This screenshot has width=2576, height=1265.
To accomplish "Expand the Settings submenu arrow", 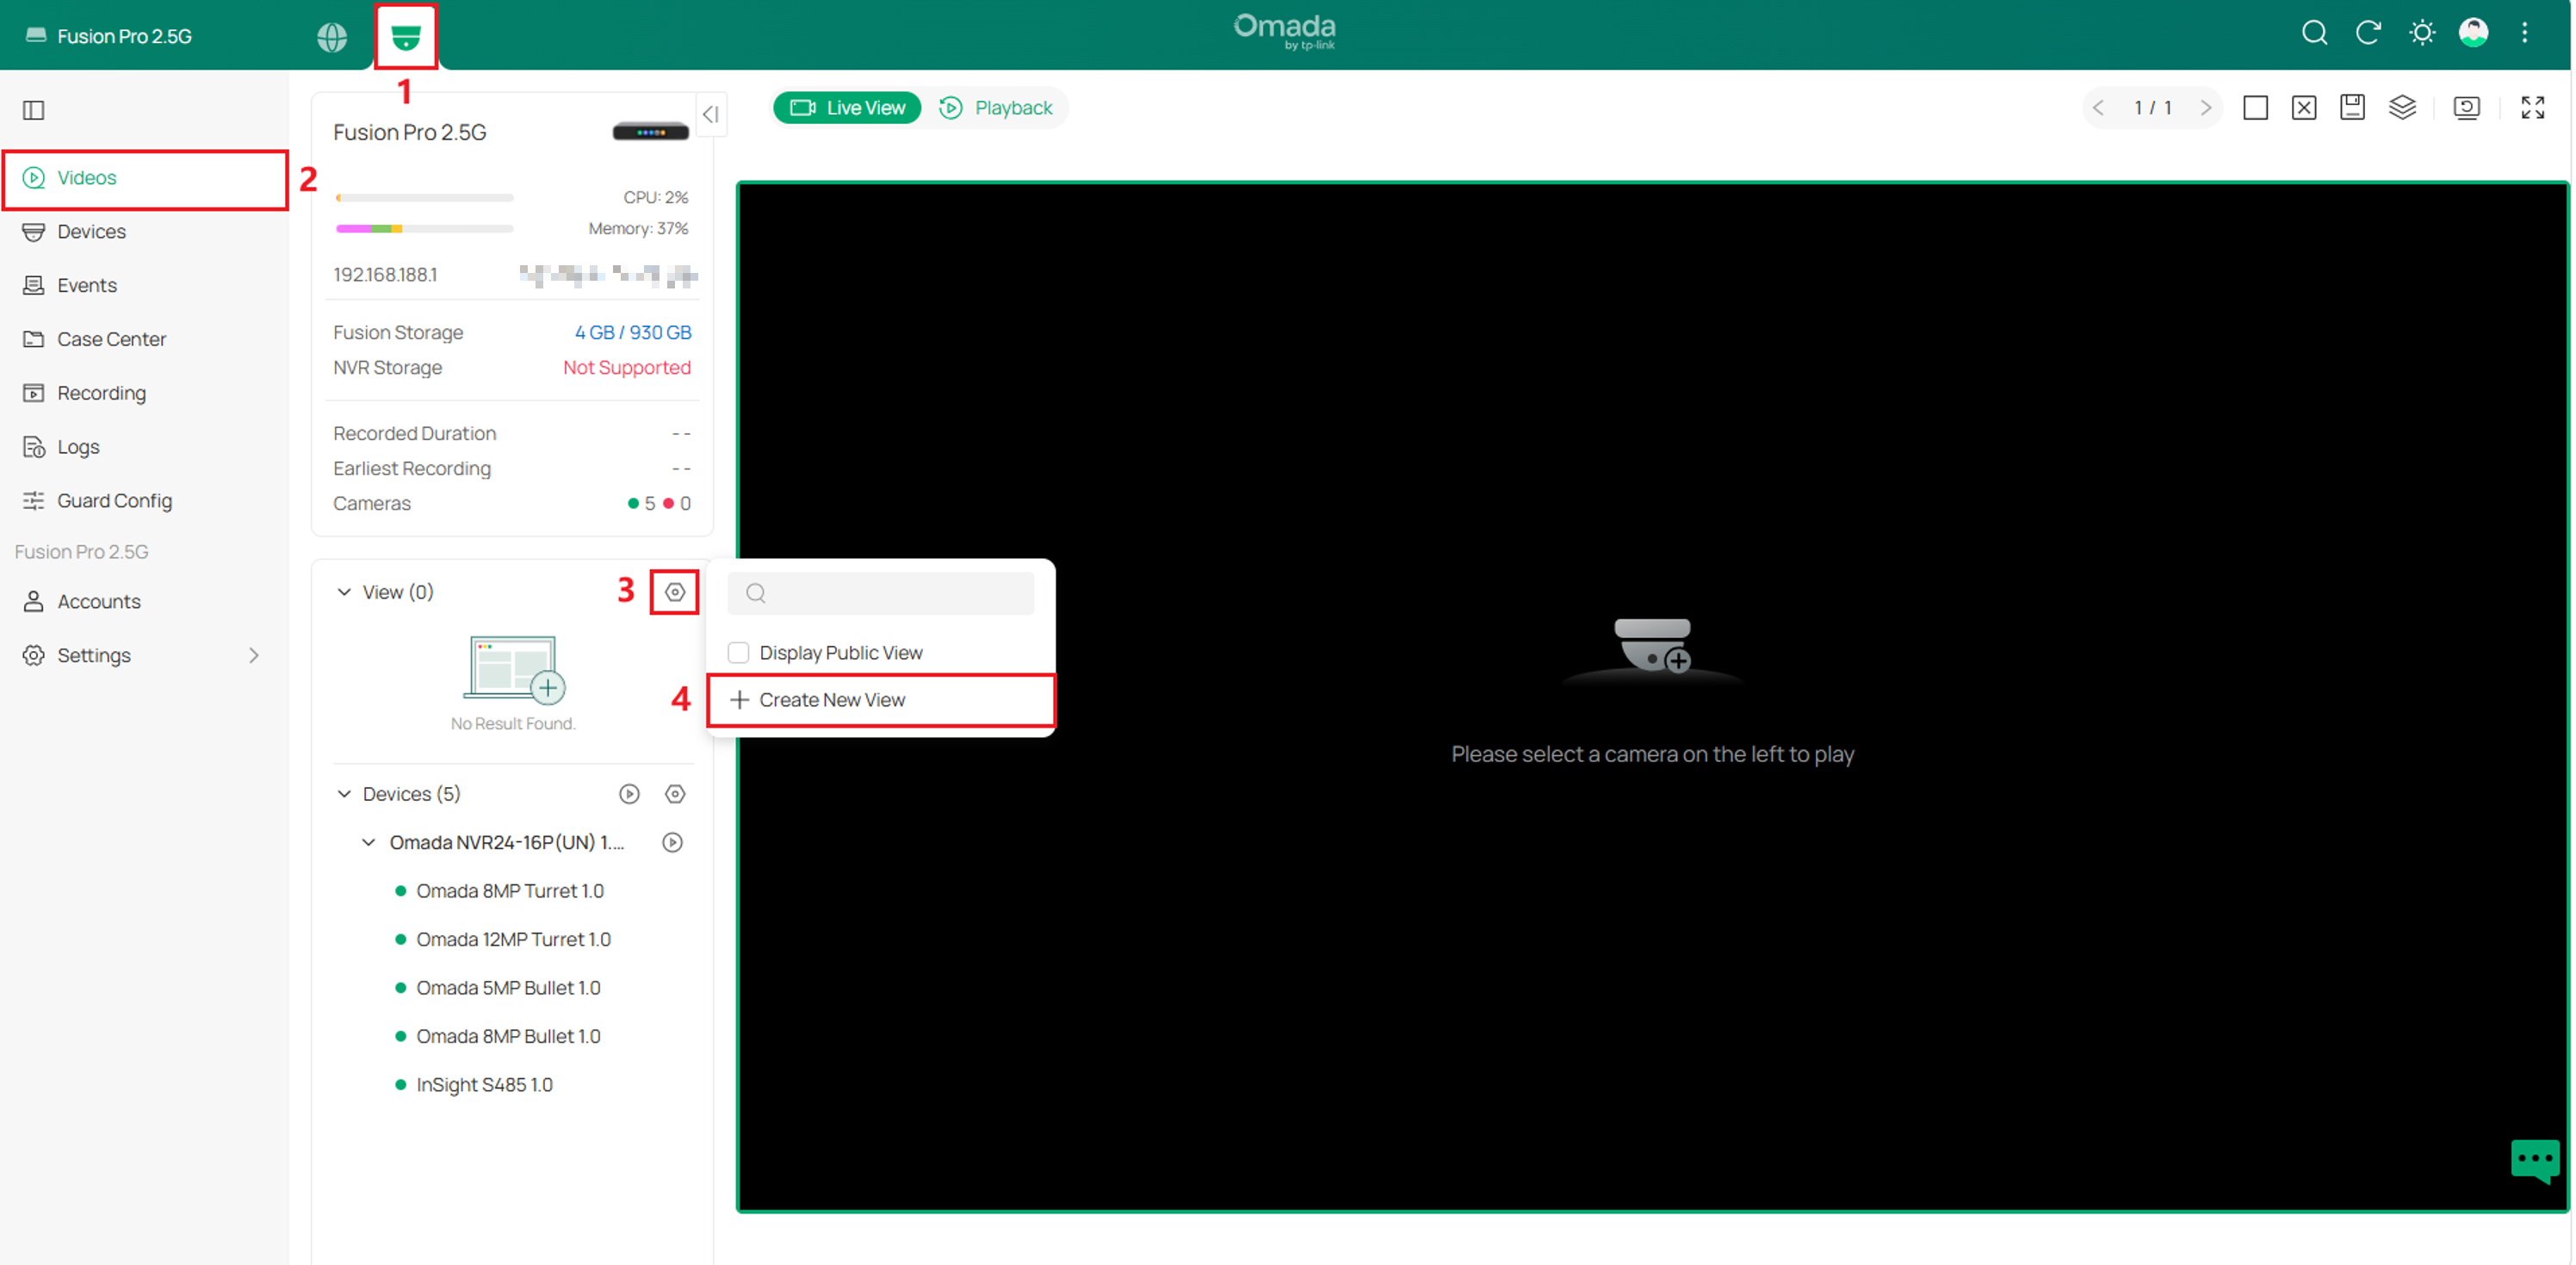I will click(x=254, y=656).
